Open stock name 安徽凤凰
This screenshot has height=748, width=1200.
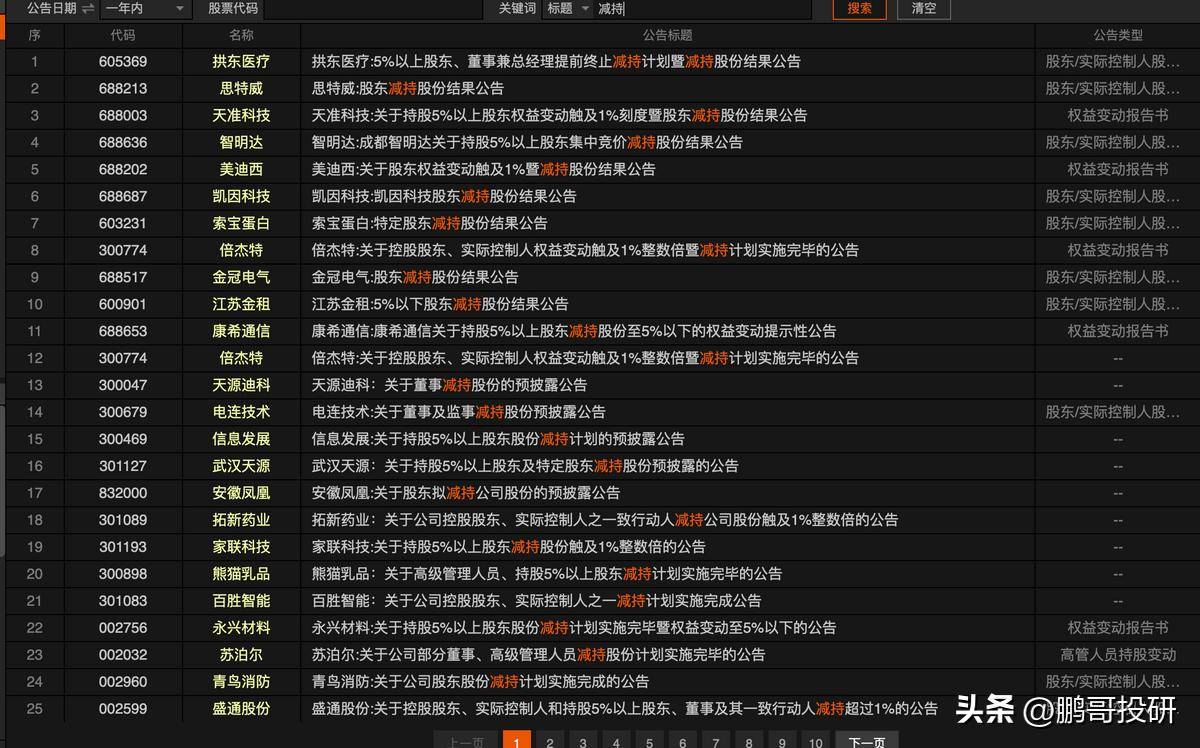[241, 493]
